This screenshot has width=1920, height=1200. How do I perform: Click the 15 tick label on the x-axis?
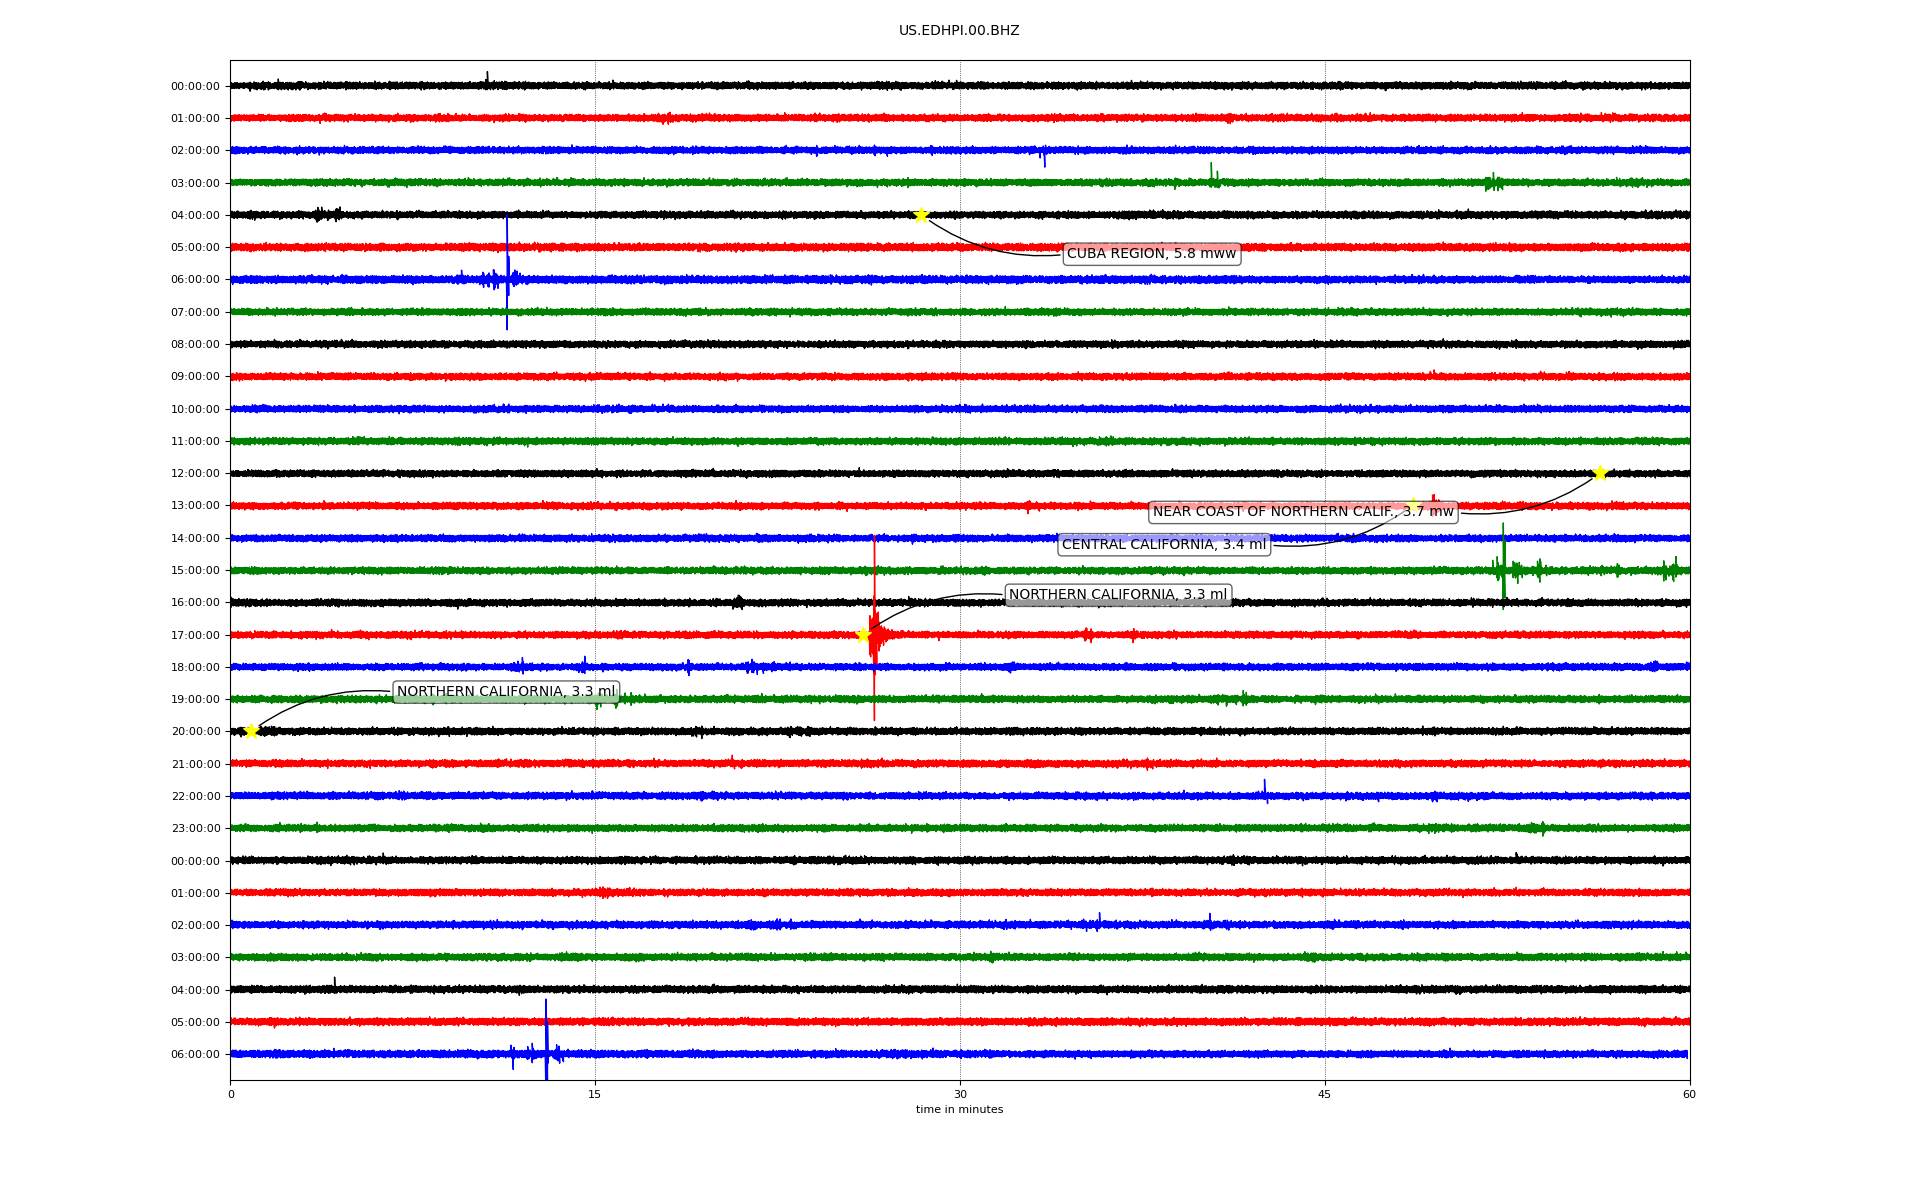595,1094
